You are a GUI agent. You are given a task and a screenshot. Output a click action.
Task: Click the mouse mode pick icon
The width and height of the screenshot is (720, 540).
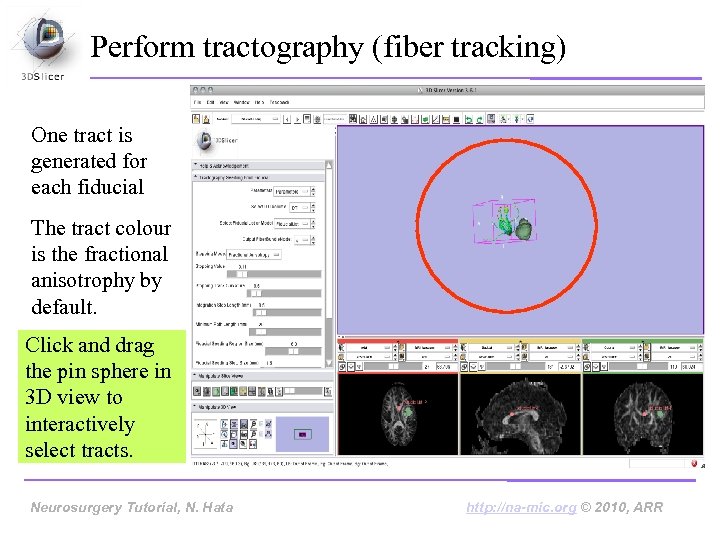tap(504, 119)
